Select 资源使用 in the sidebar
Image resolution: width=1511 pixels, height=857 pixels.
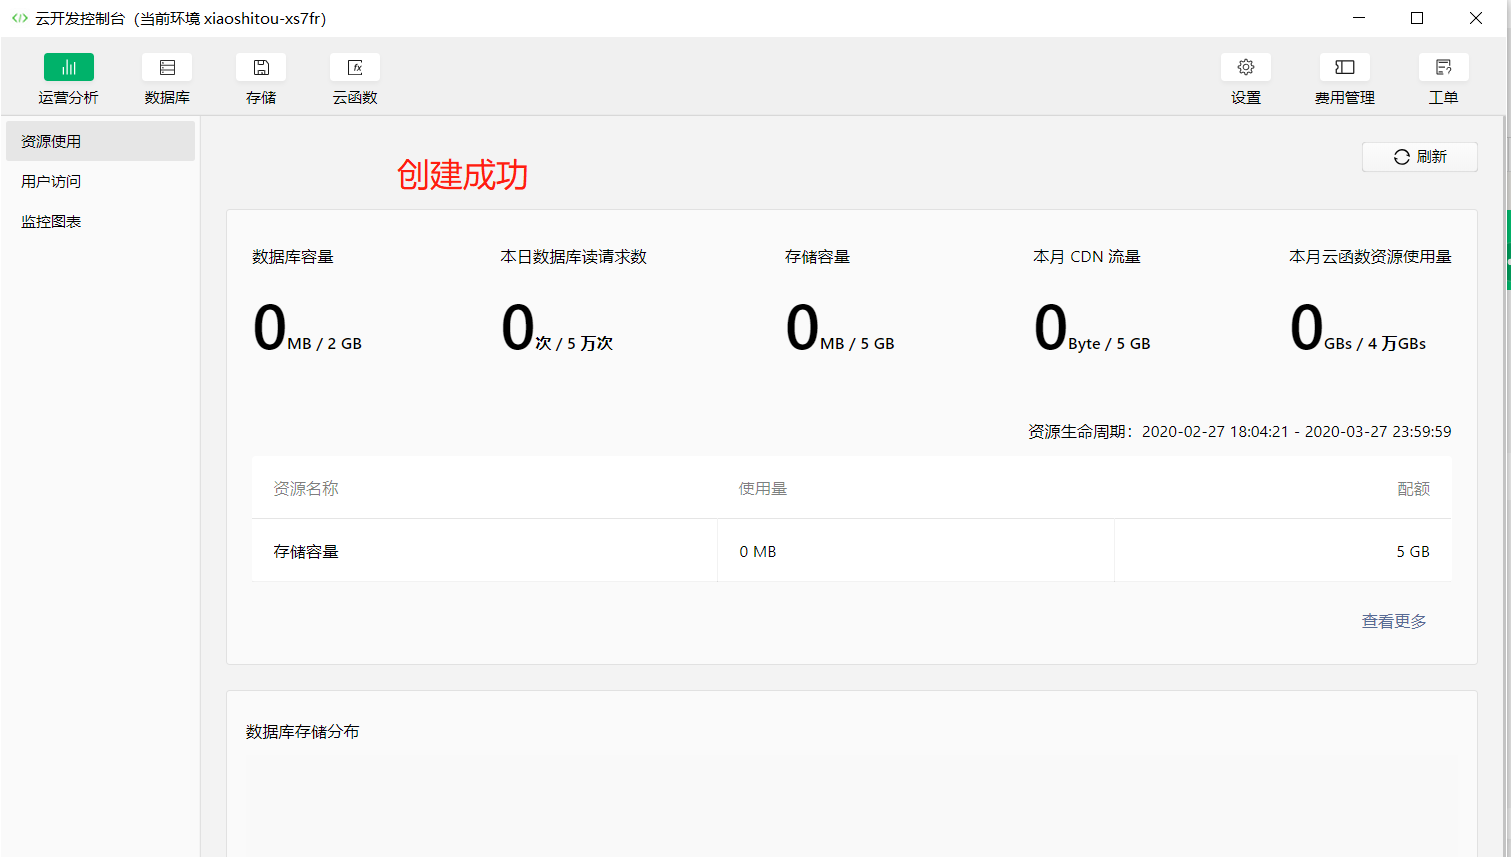click(x=100, y=141)
